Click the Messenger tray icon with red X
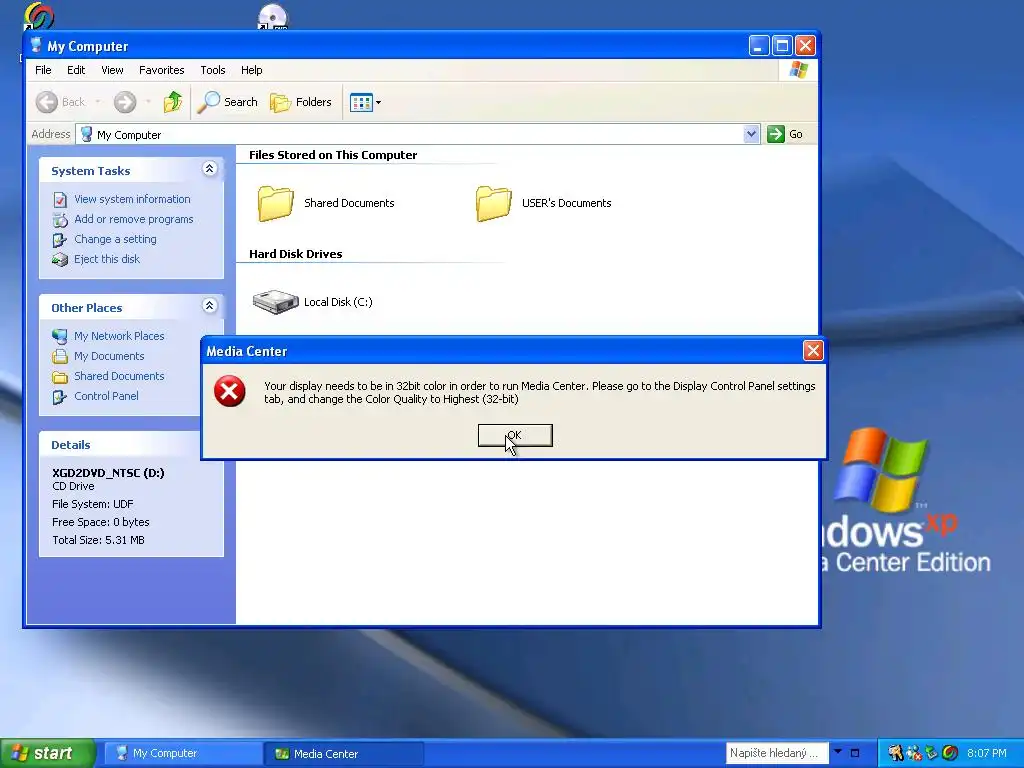This screenshot has width=1024, height=768. pos(914,753)
